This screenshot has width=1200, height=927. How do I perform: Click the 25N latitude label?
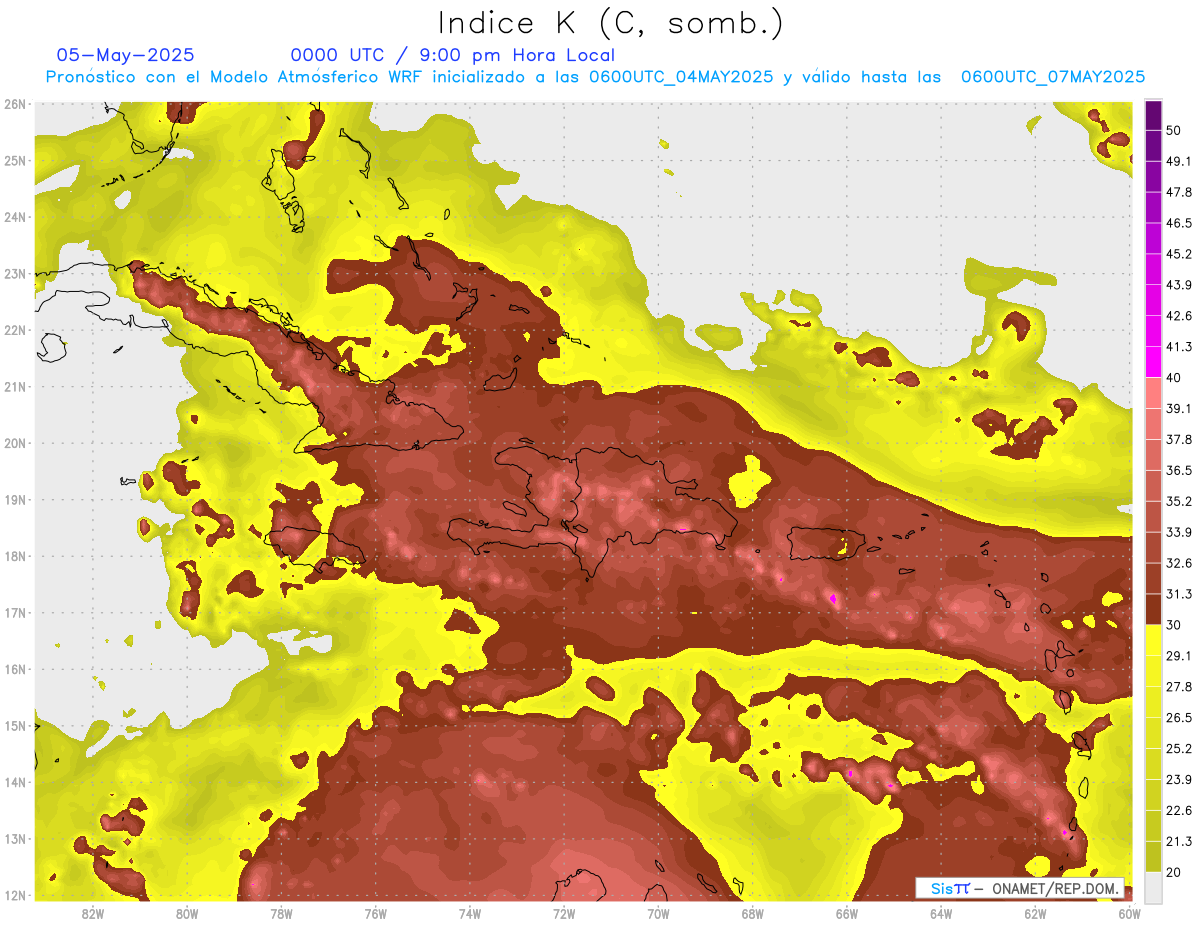point(15,160)
